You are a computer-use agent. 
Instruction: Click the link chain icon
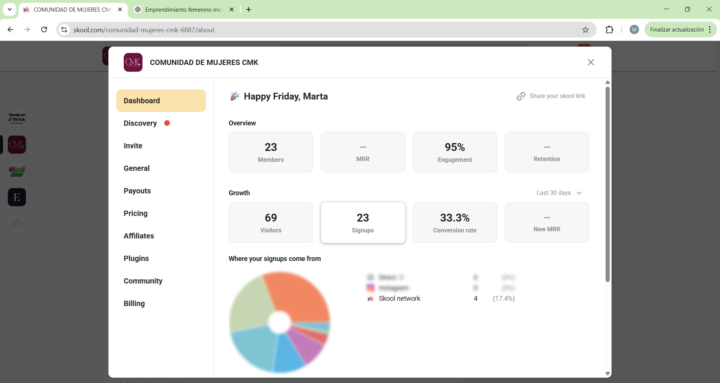521,96
